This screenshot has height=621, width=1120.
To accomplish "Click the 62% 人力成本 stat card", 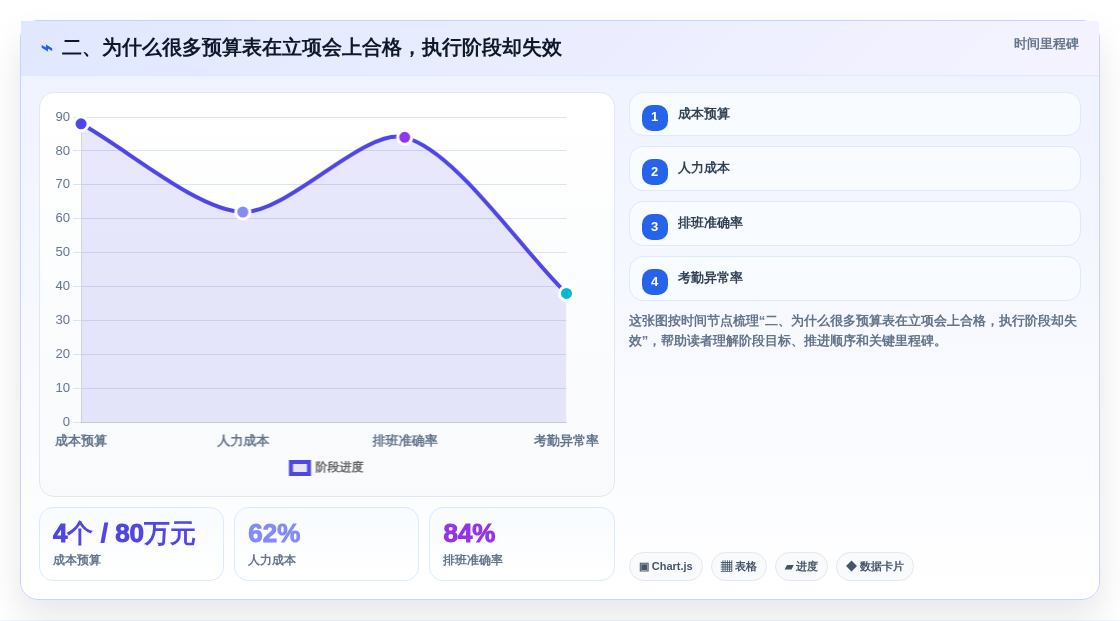I will click(x=326, y=545).
